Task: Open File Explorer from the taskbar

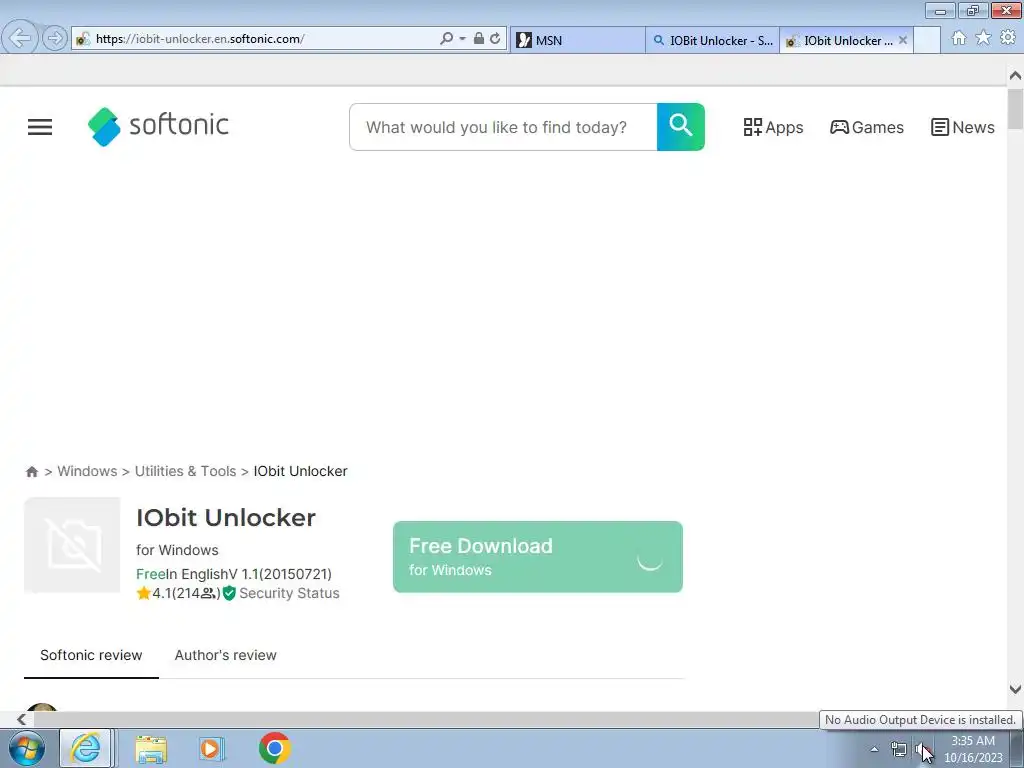Action: click(151, 748)
